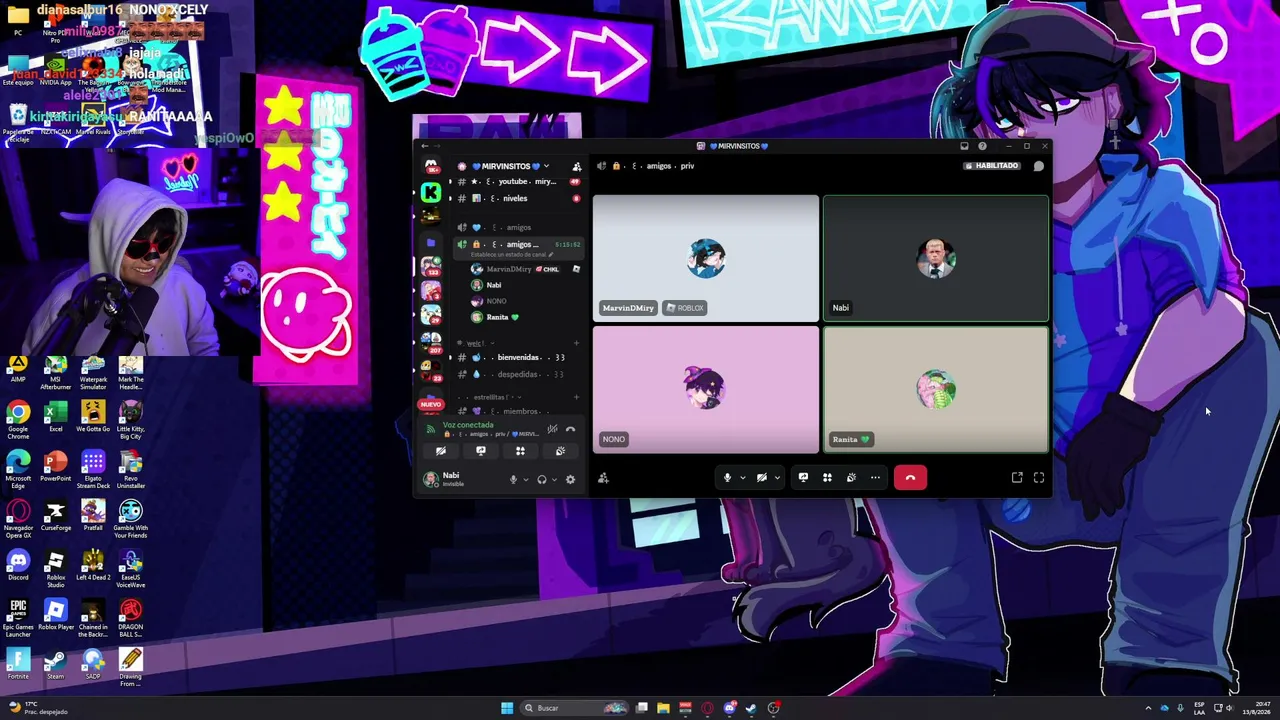Open File Explorer from the taskbar
This screenshot has width=1280, height=720.
tap(663, 708)
